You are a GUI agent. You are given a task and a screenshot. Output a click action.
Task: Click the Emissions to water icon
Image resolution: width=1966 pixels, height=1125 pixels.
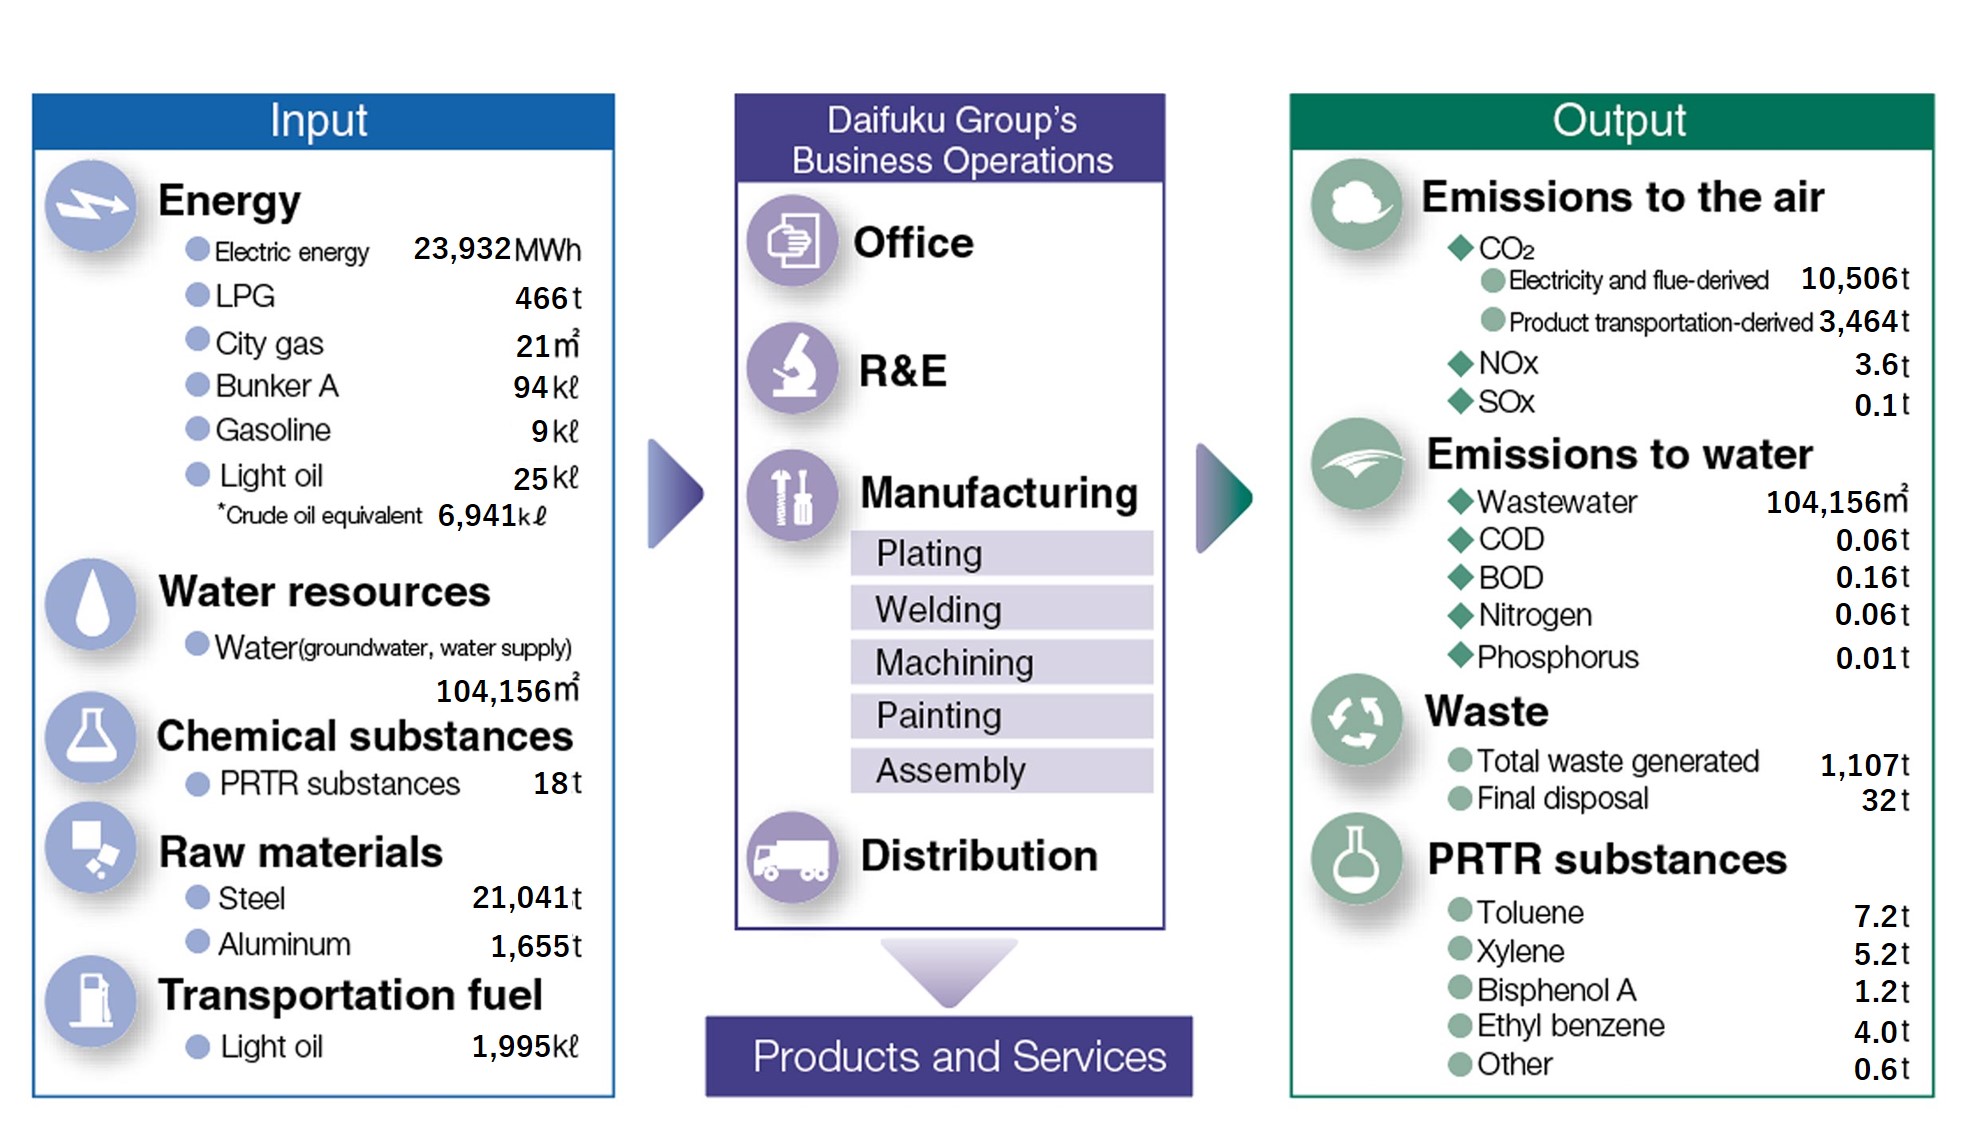1357,463
